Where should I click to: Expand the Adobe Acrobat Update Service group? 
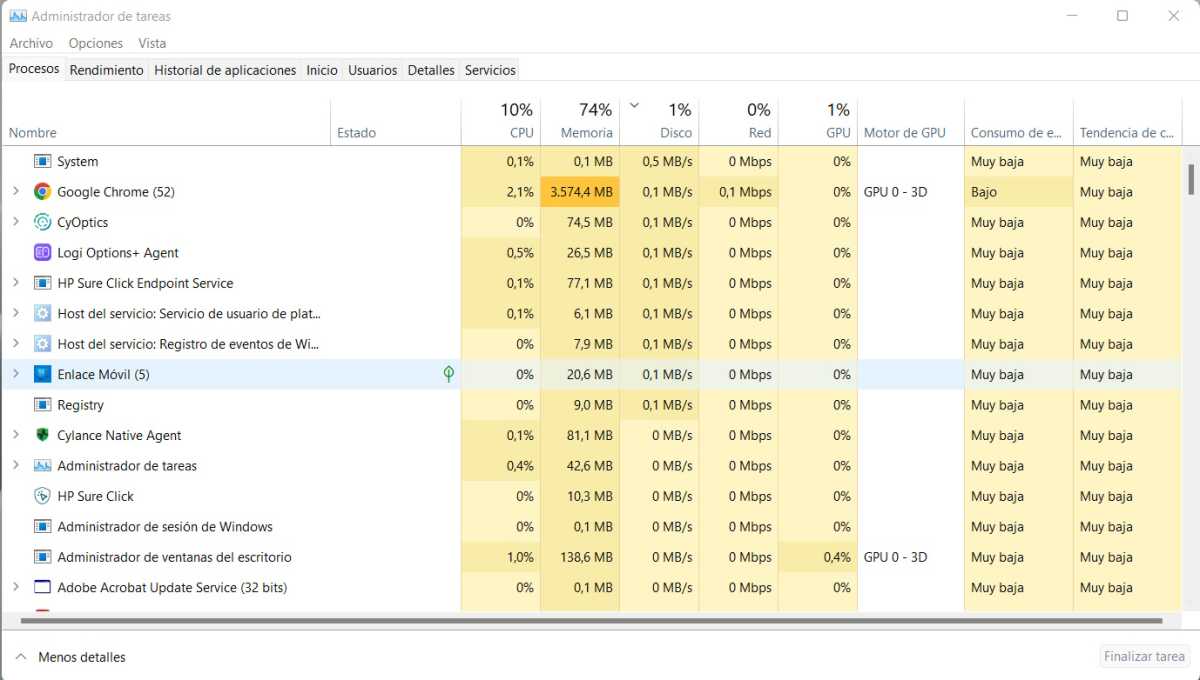(15, 587)
